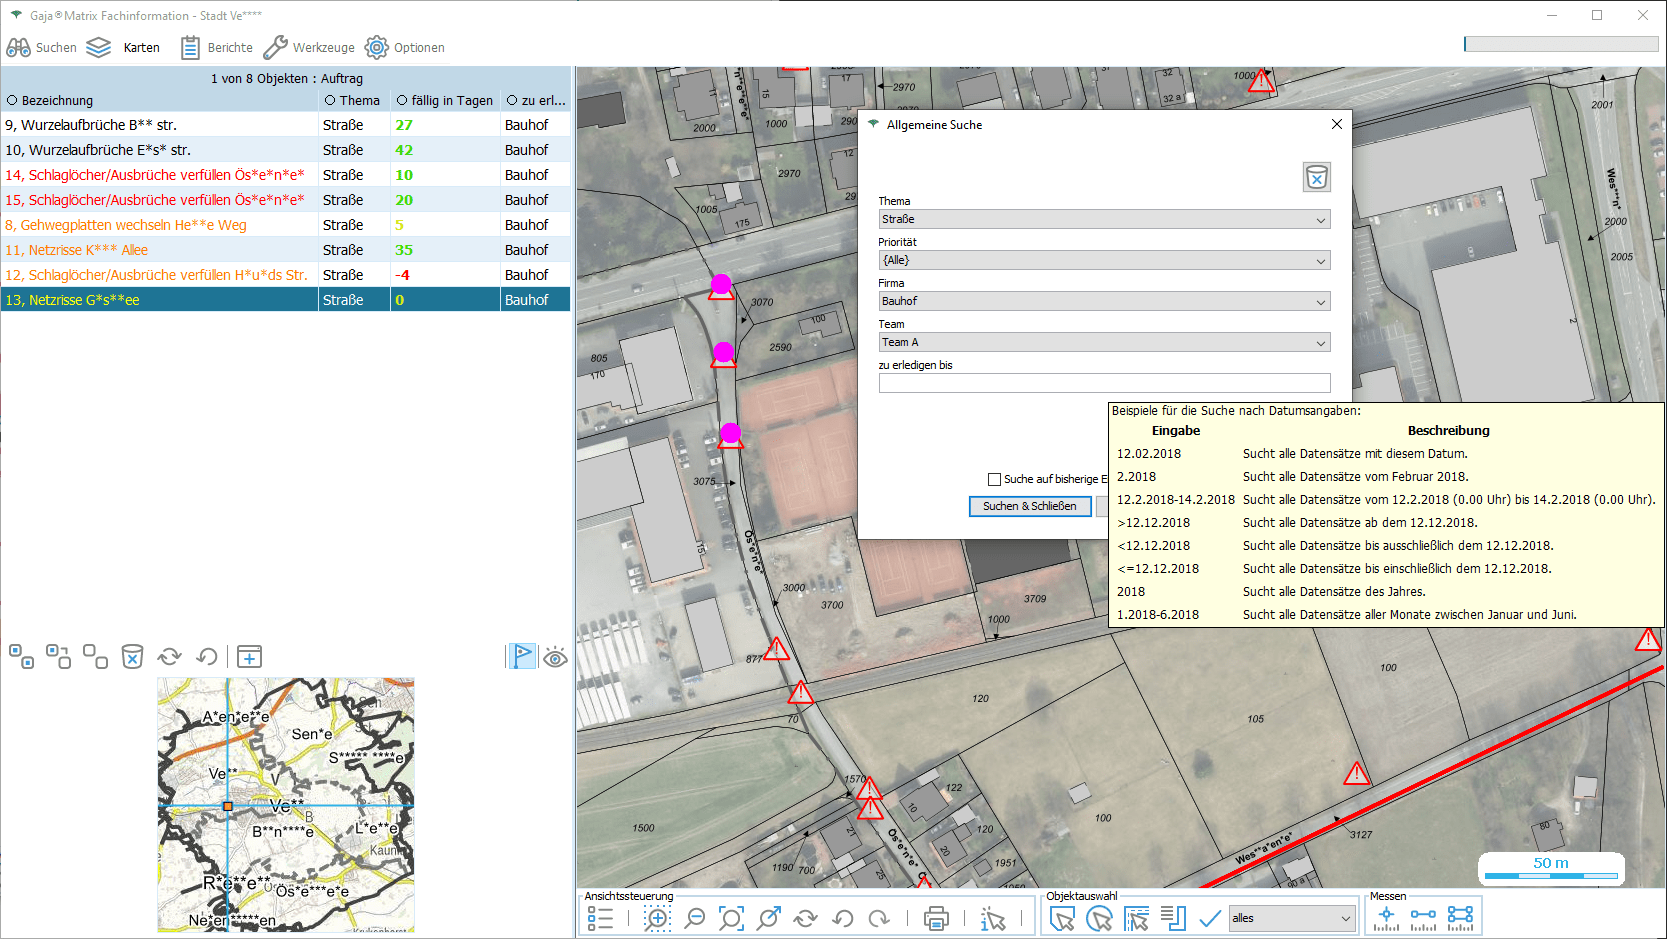Click the print icon in Ansichtssteuerung
This screenshot has height=939, width=1667.
click(936, 918)
